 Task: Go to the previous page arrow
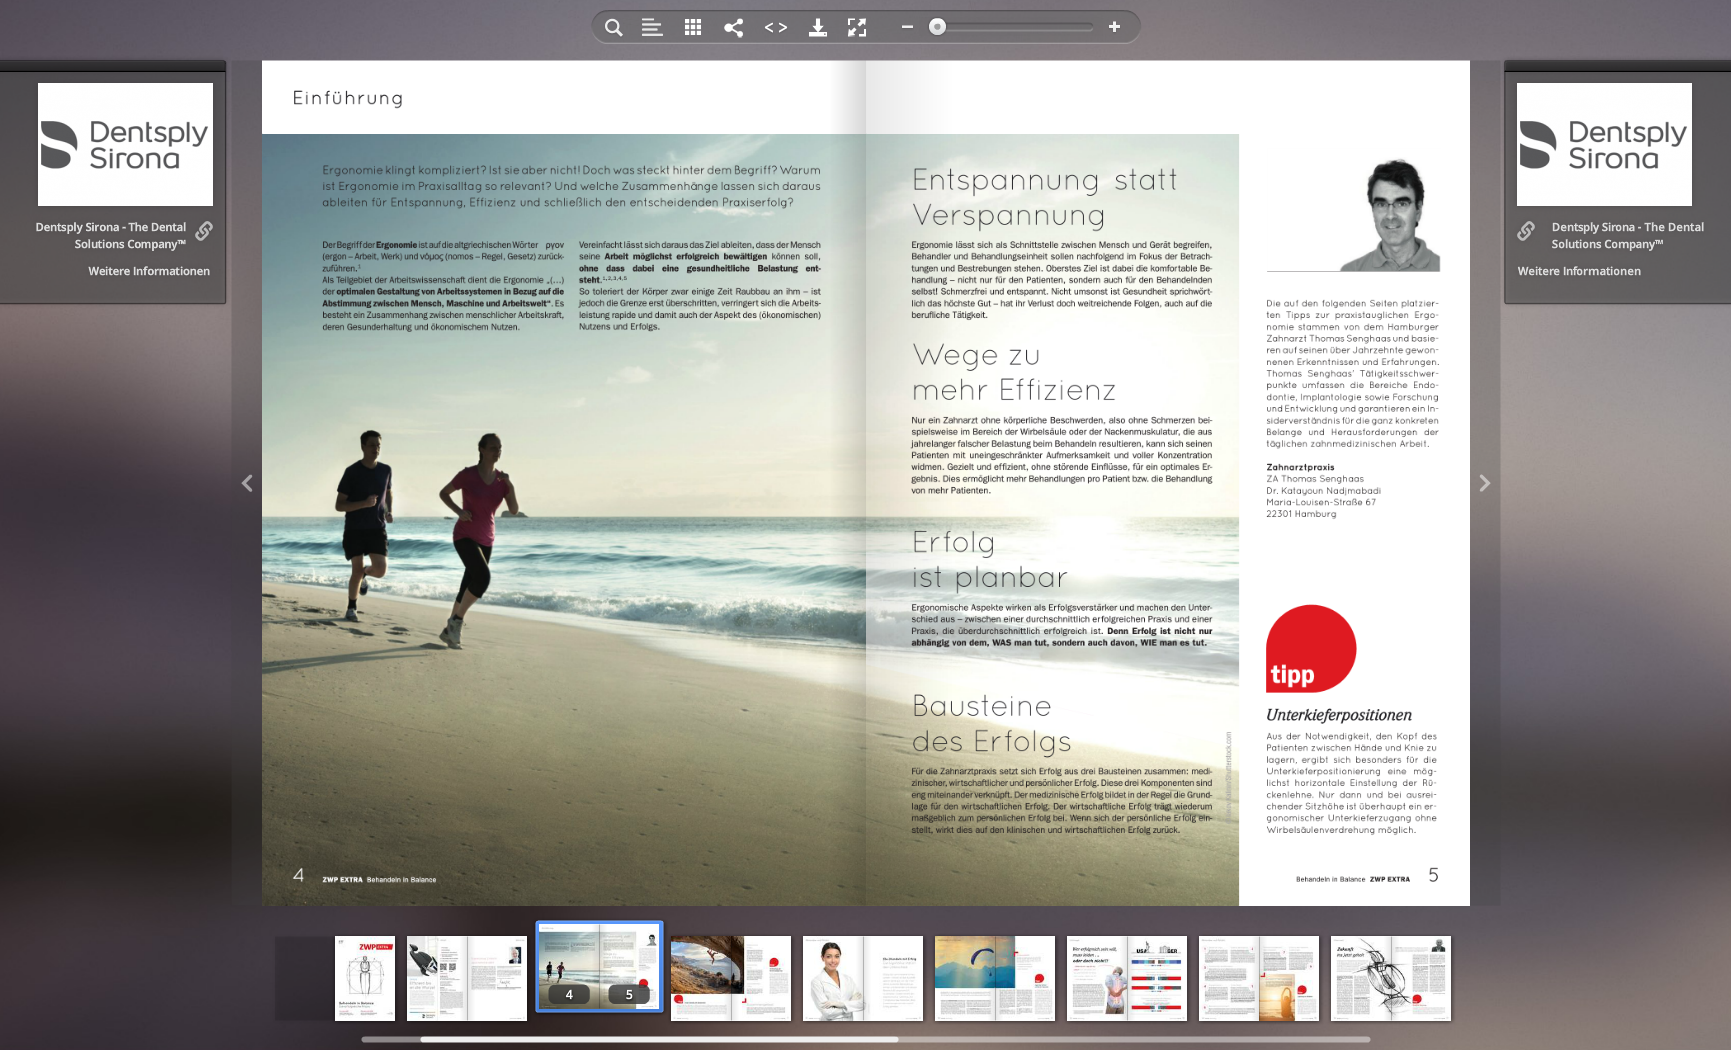(x=247, y=483)
